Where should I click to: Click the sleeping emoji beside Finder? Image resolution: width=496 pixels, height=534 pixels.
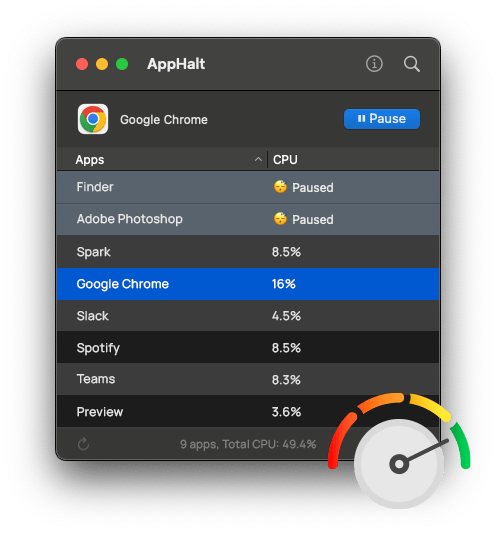pos(280,187)
